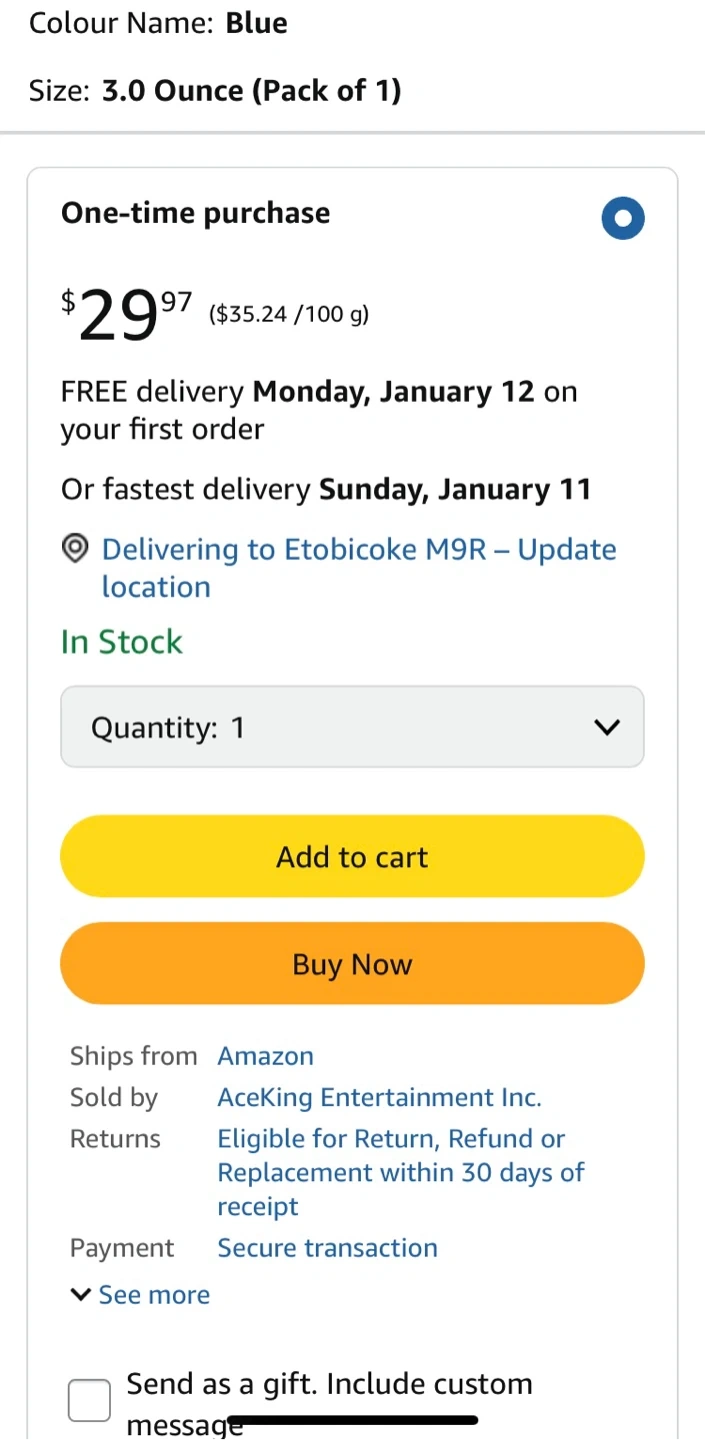Viewport: 705px width, 1440px height.
Task: Tap the 3.0 Ounce (Pack of 1) size
Action: (251, 91)
